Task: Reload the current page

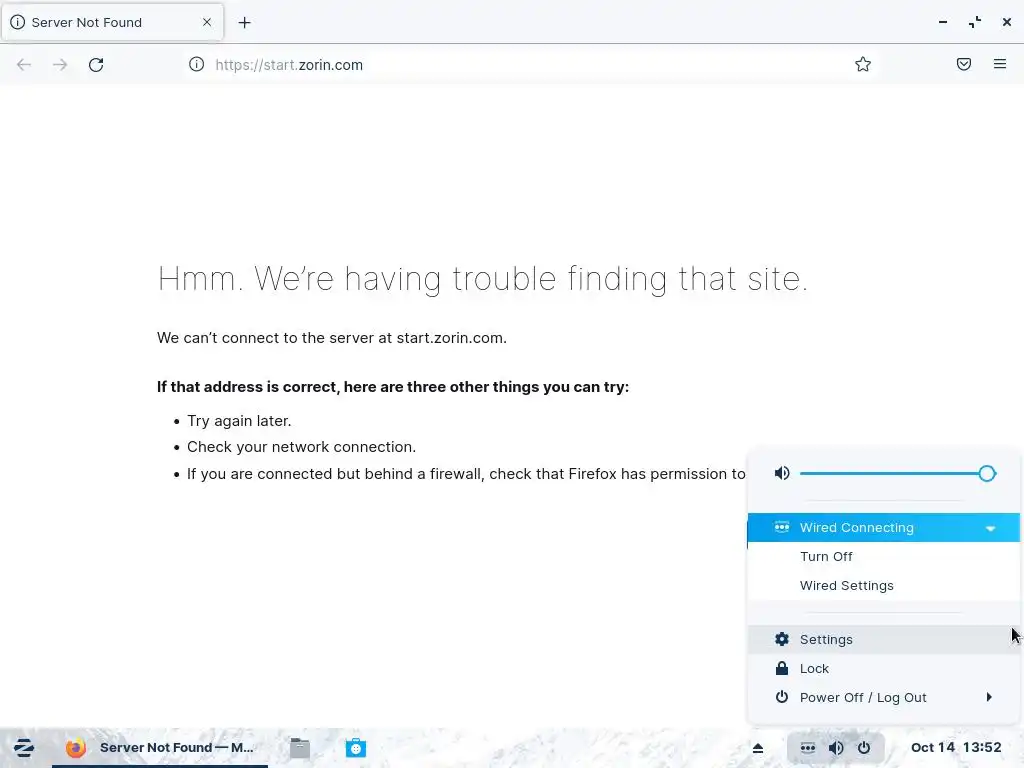Action: tap(96, 64)
